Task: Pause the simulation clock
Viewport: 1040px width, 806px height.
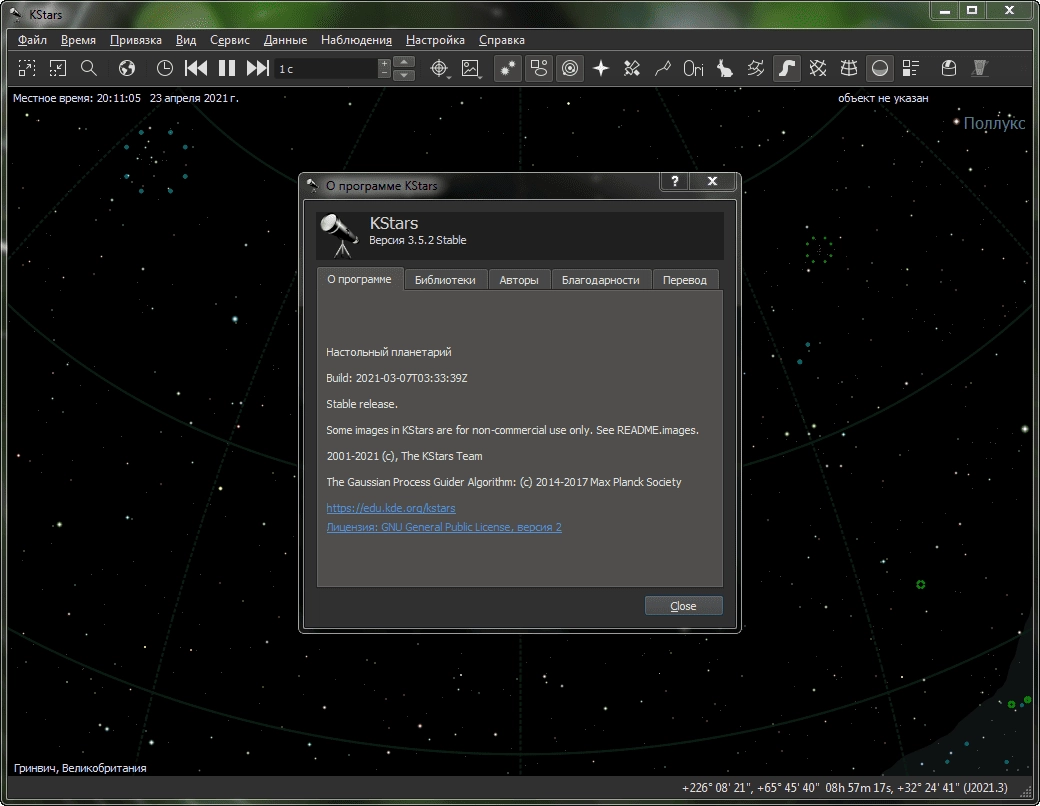Action: click(227, 68)
